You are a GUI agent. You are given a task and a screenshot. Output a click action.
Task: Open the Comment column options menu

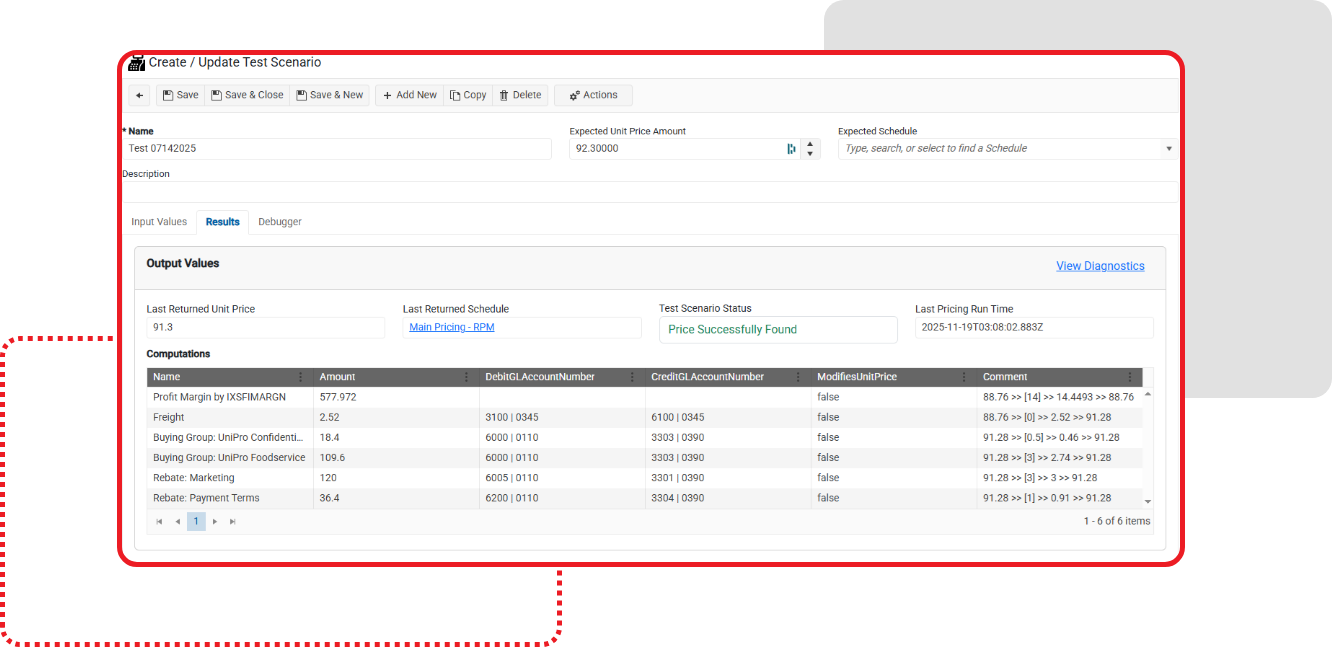click(x=1130, y=378)
